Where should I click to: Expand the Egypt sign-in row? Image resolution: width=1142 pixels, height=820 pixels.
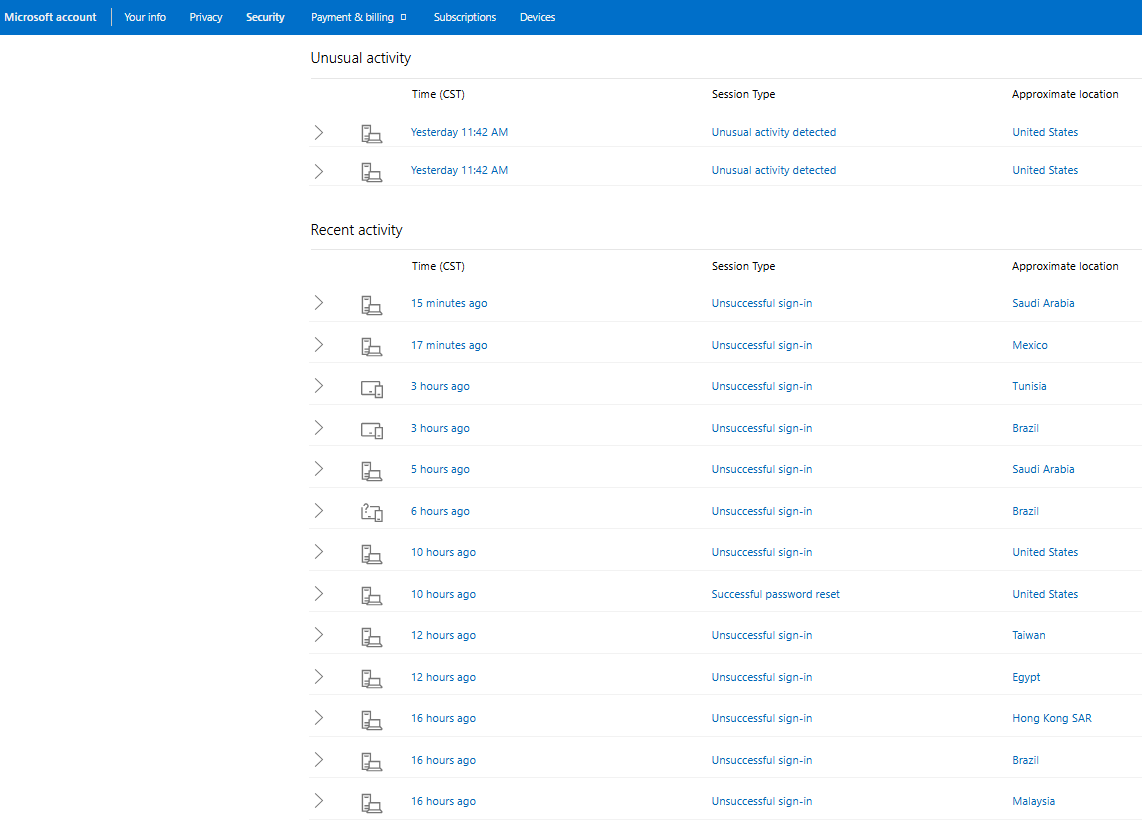(x=318, y=677)
